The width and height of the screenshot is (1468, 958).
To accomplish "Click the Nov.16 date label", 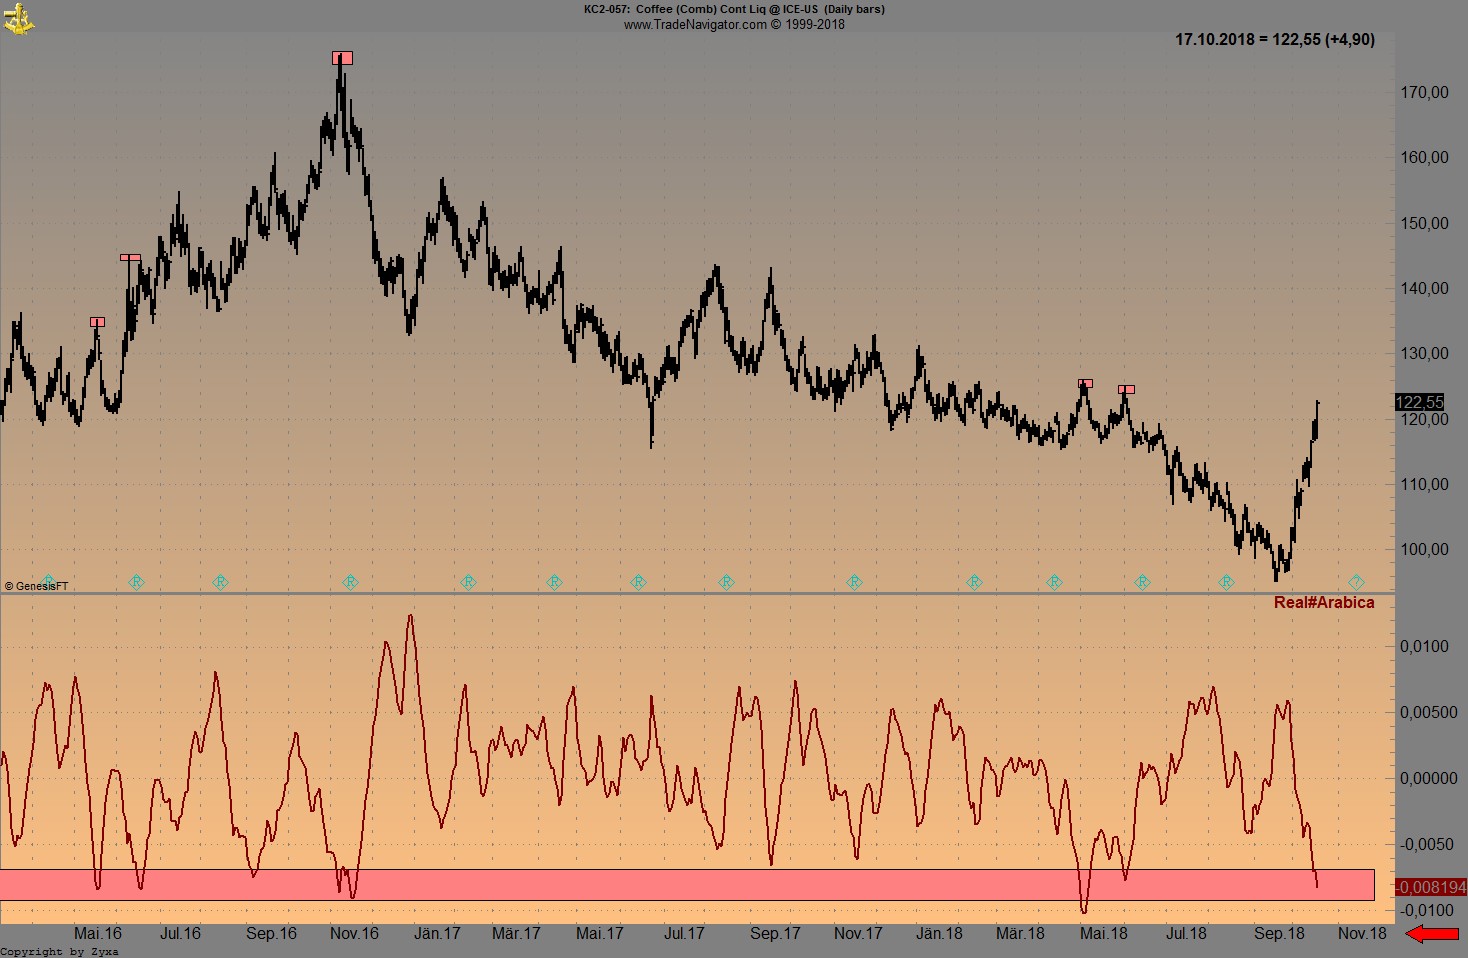I will [x=354, y=933].
